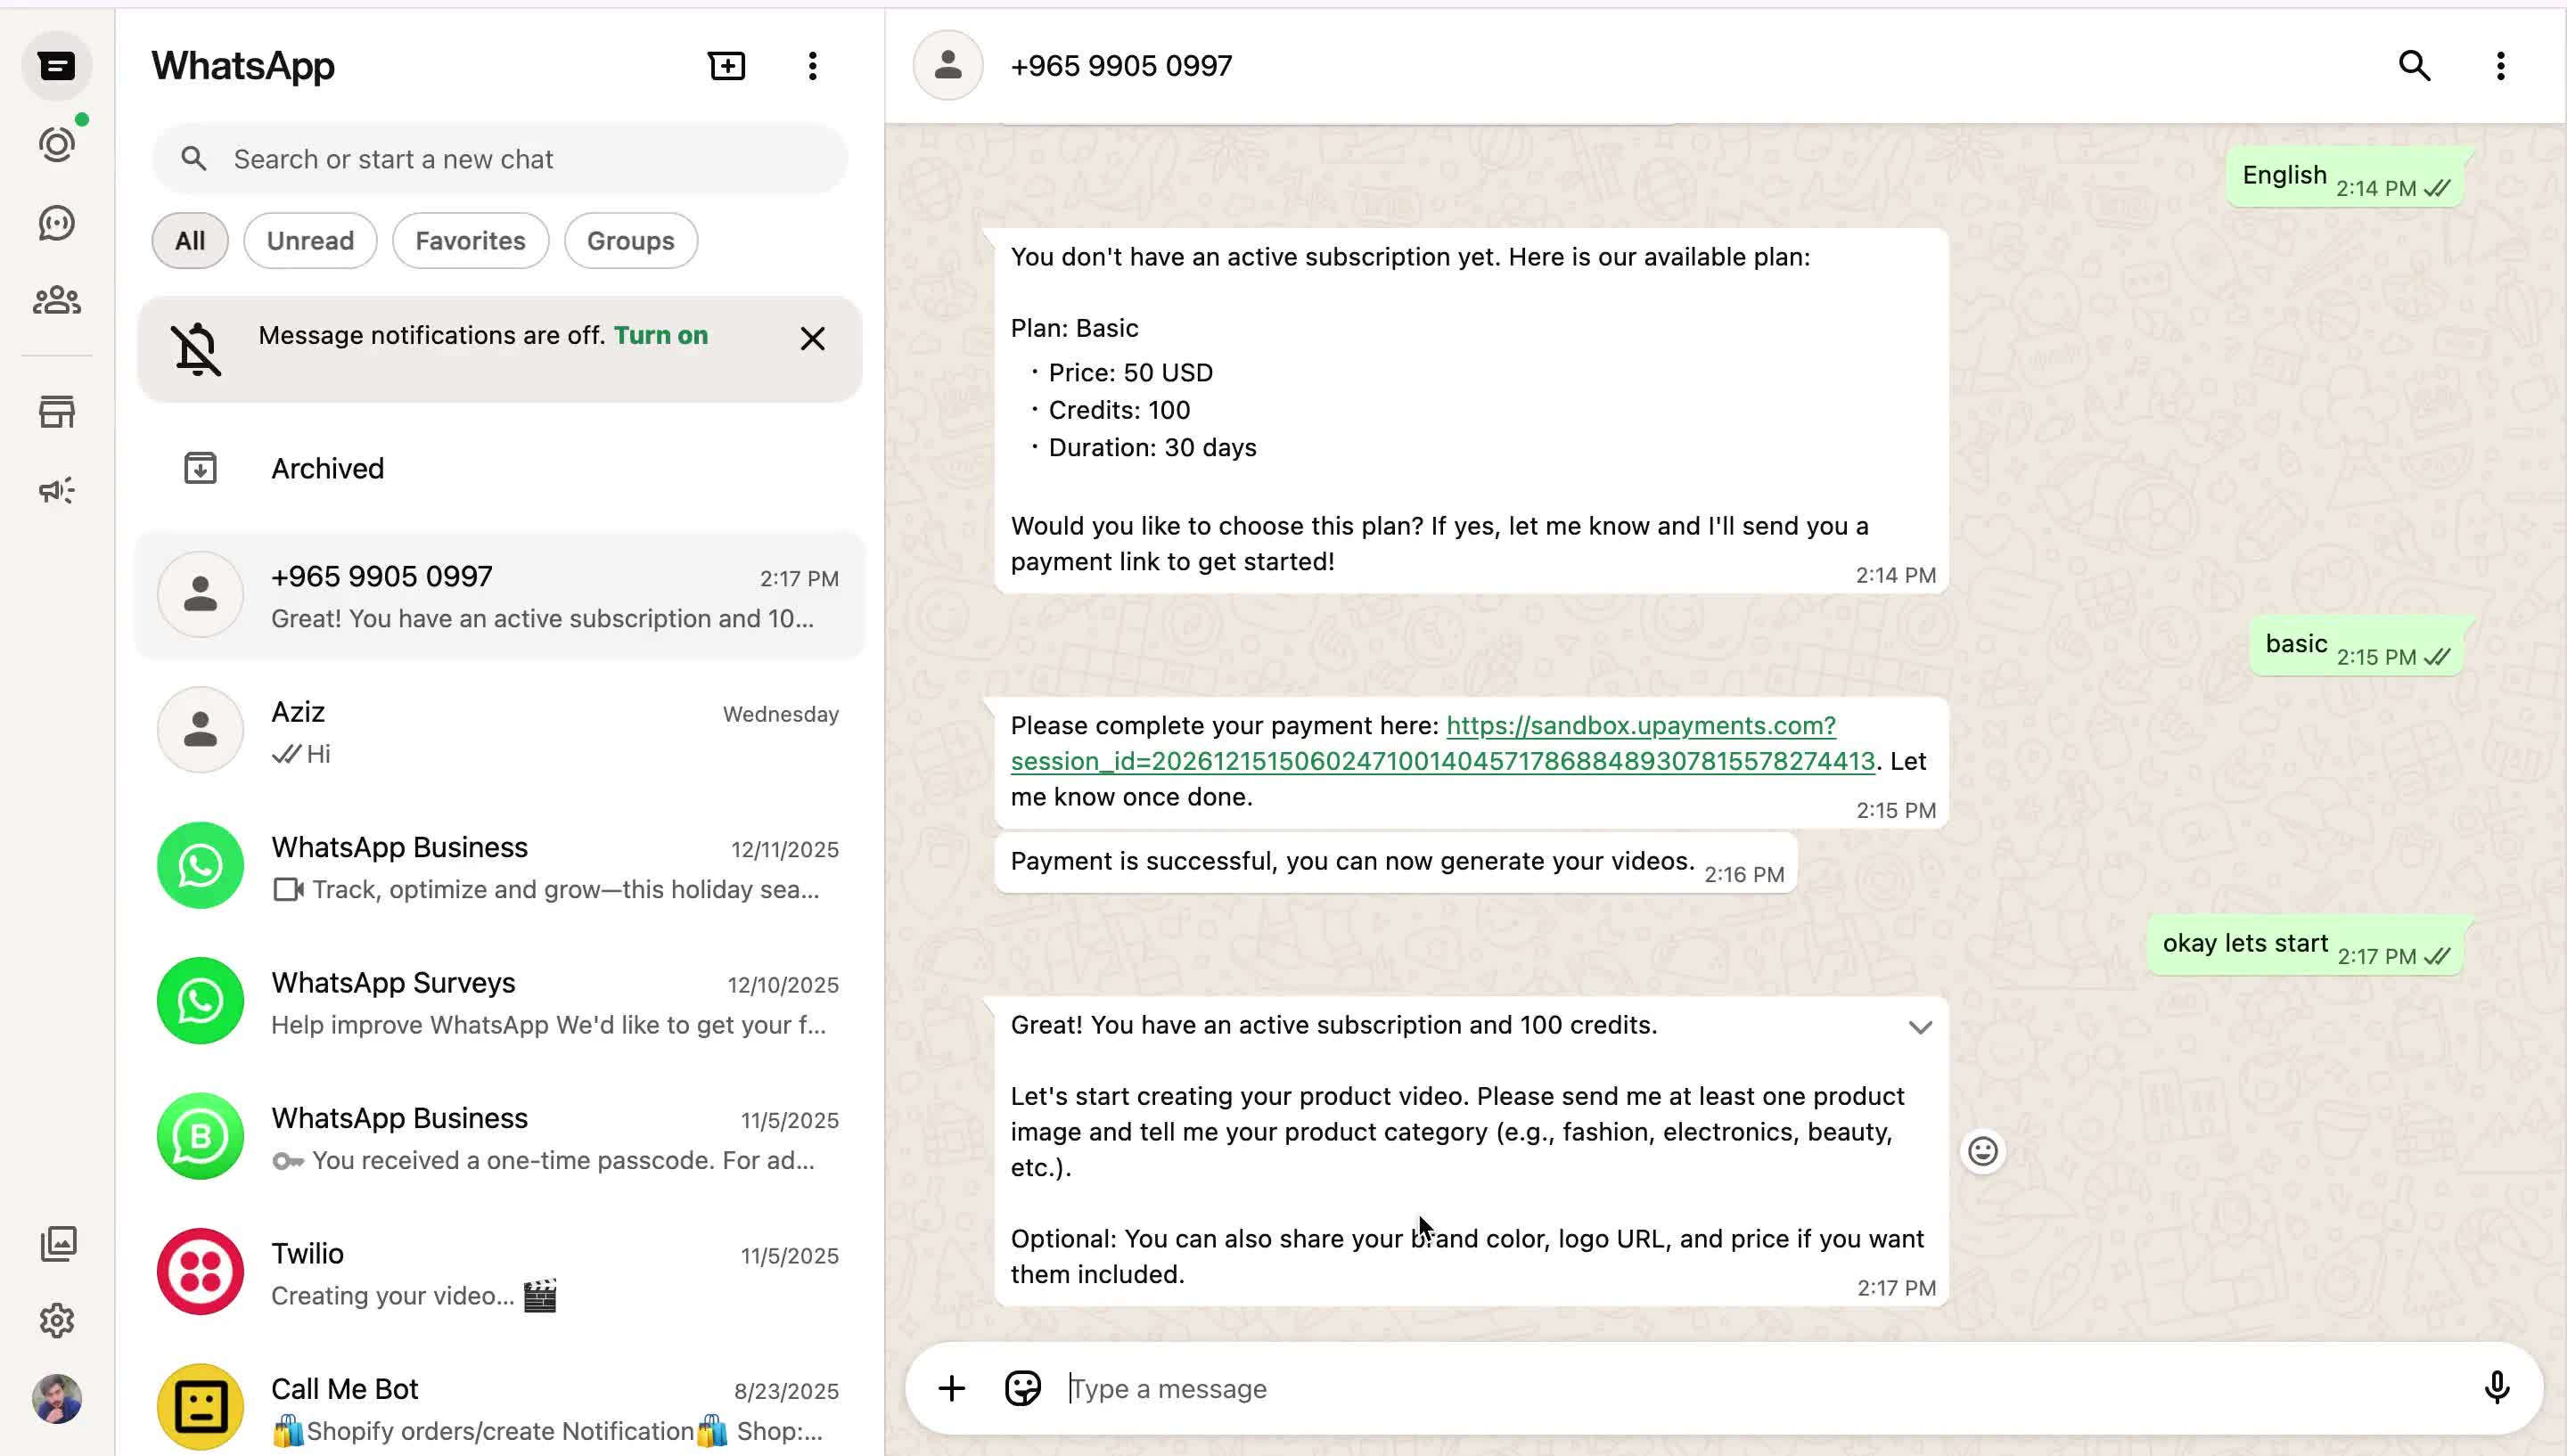
Task: Open the chat list menu (three dots)
Action: click(x=813, y=66)
